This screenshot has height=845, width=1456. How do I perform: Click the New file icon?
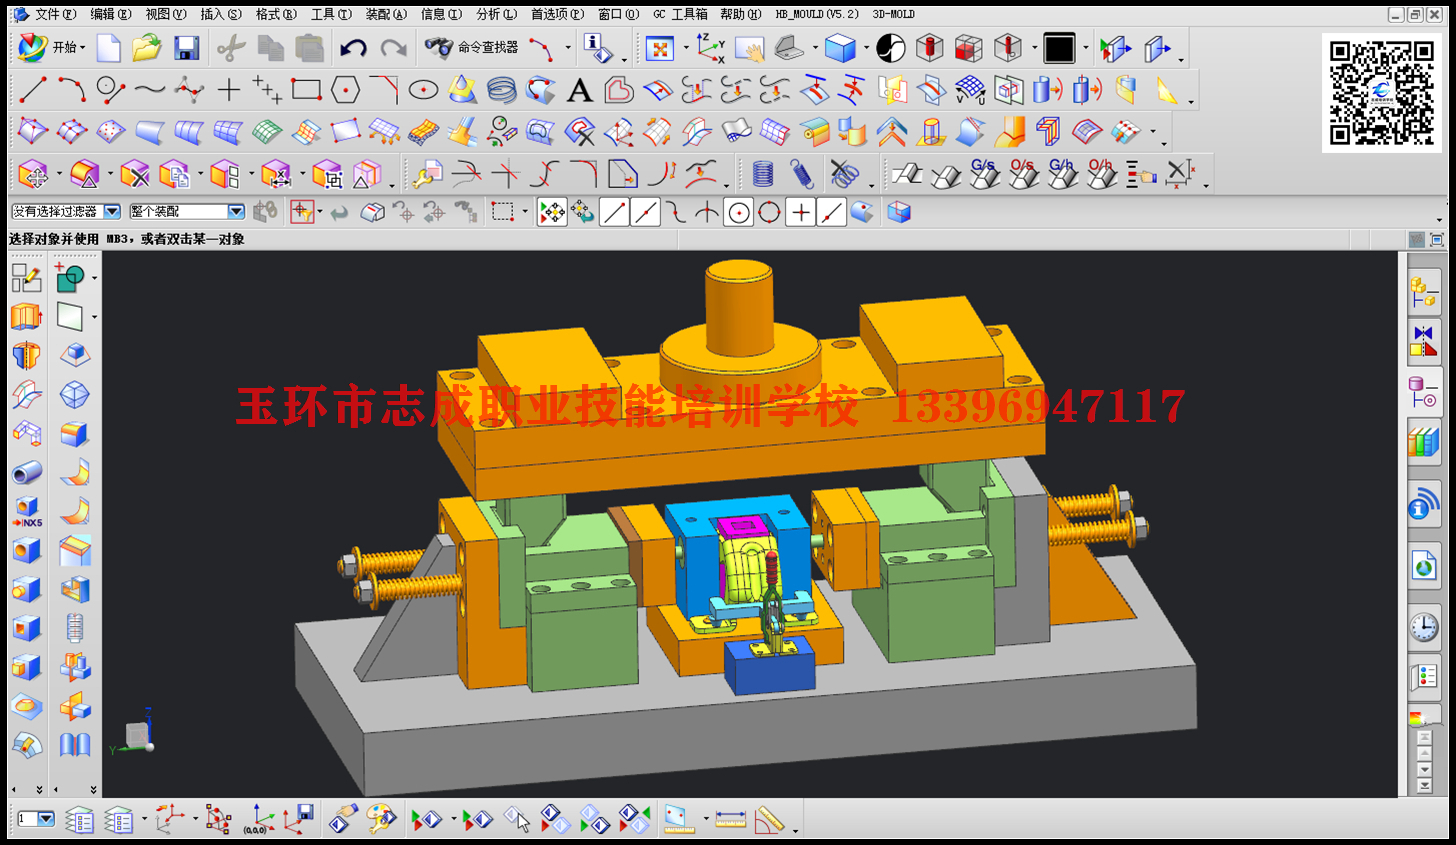click(108, 47)
